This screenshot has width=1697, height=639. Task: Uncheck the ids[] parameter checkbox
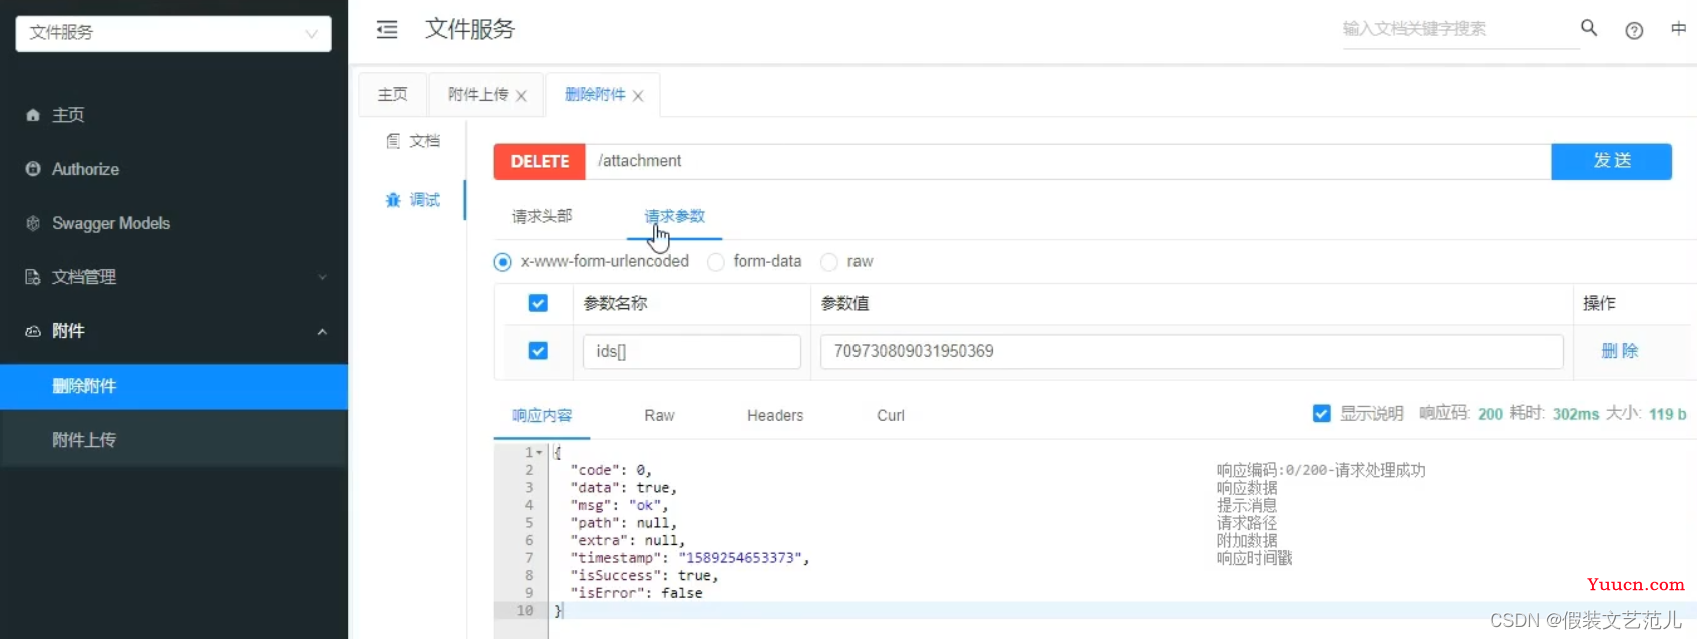(538, 351)
